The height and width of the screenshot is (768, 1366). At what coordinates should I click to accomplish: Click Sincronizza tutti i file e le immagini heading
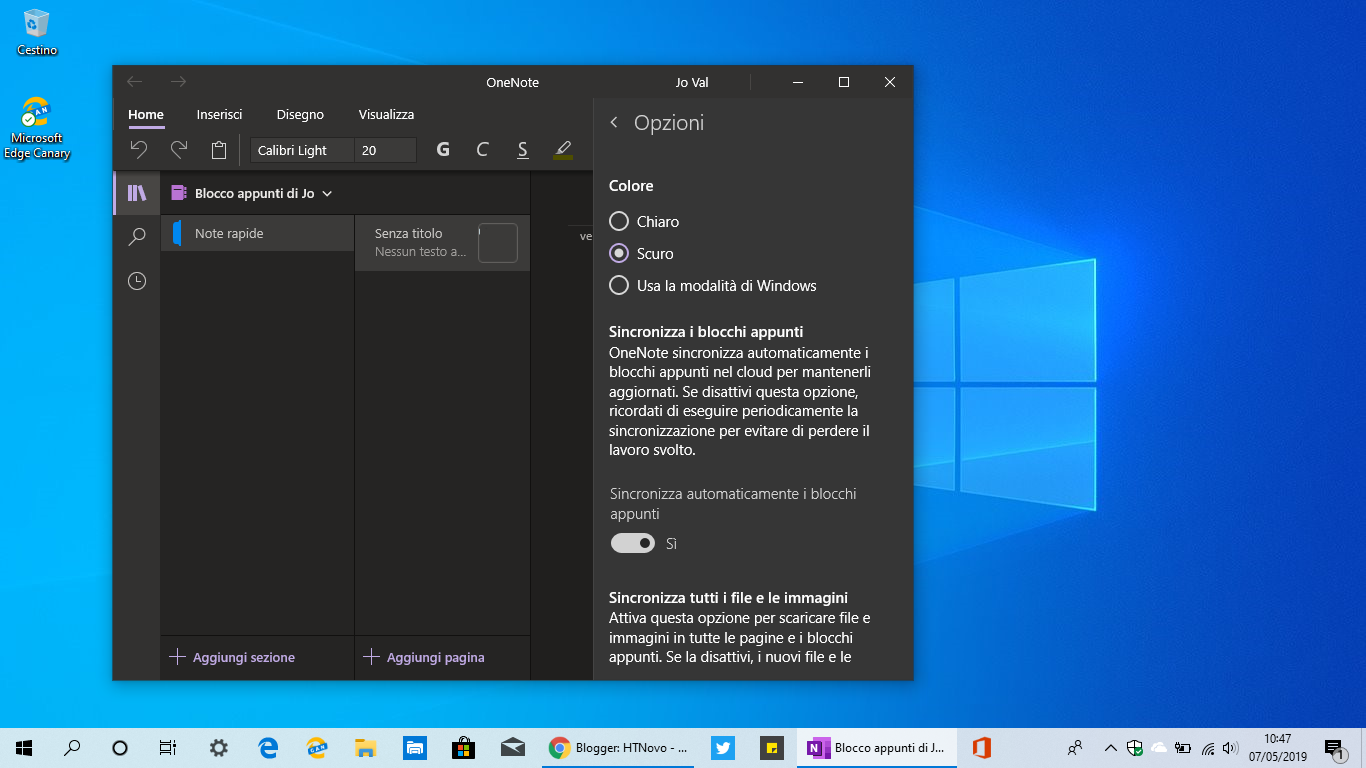click(x=728, y=598)
